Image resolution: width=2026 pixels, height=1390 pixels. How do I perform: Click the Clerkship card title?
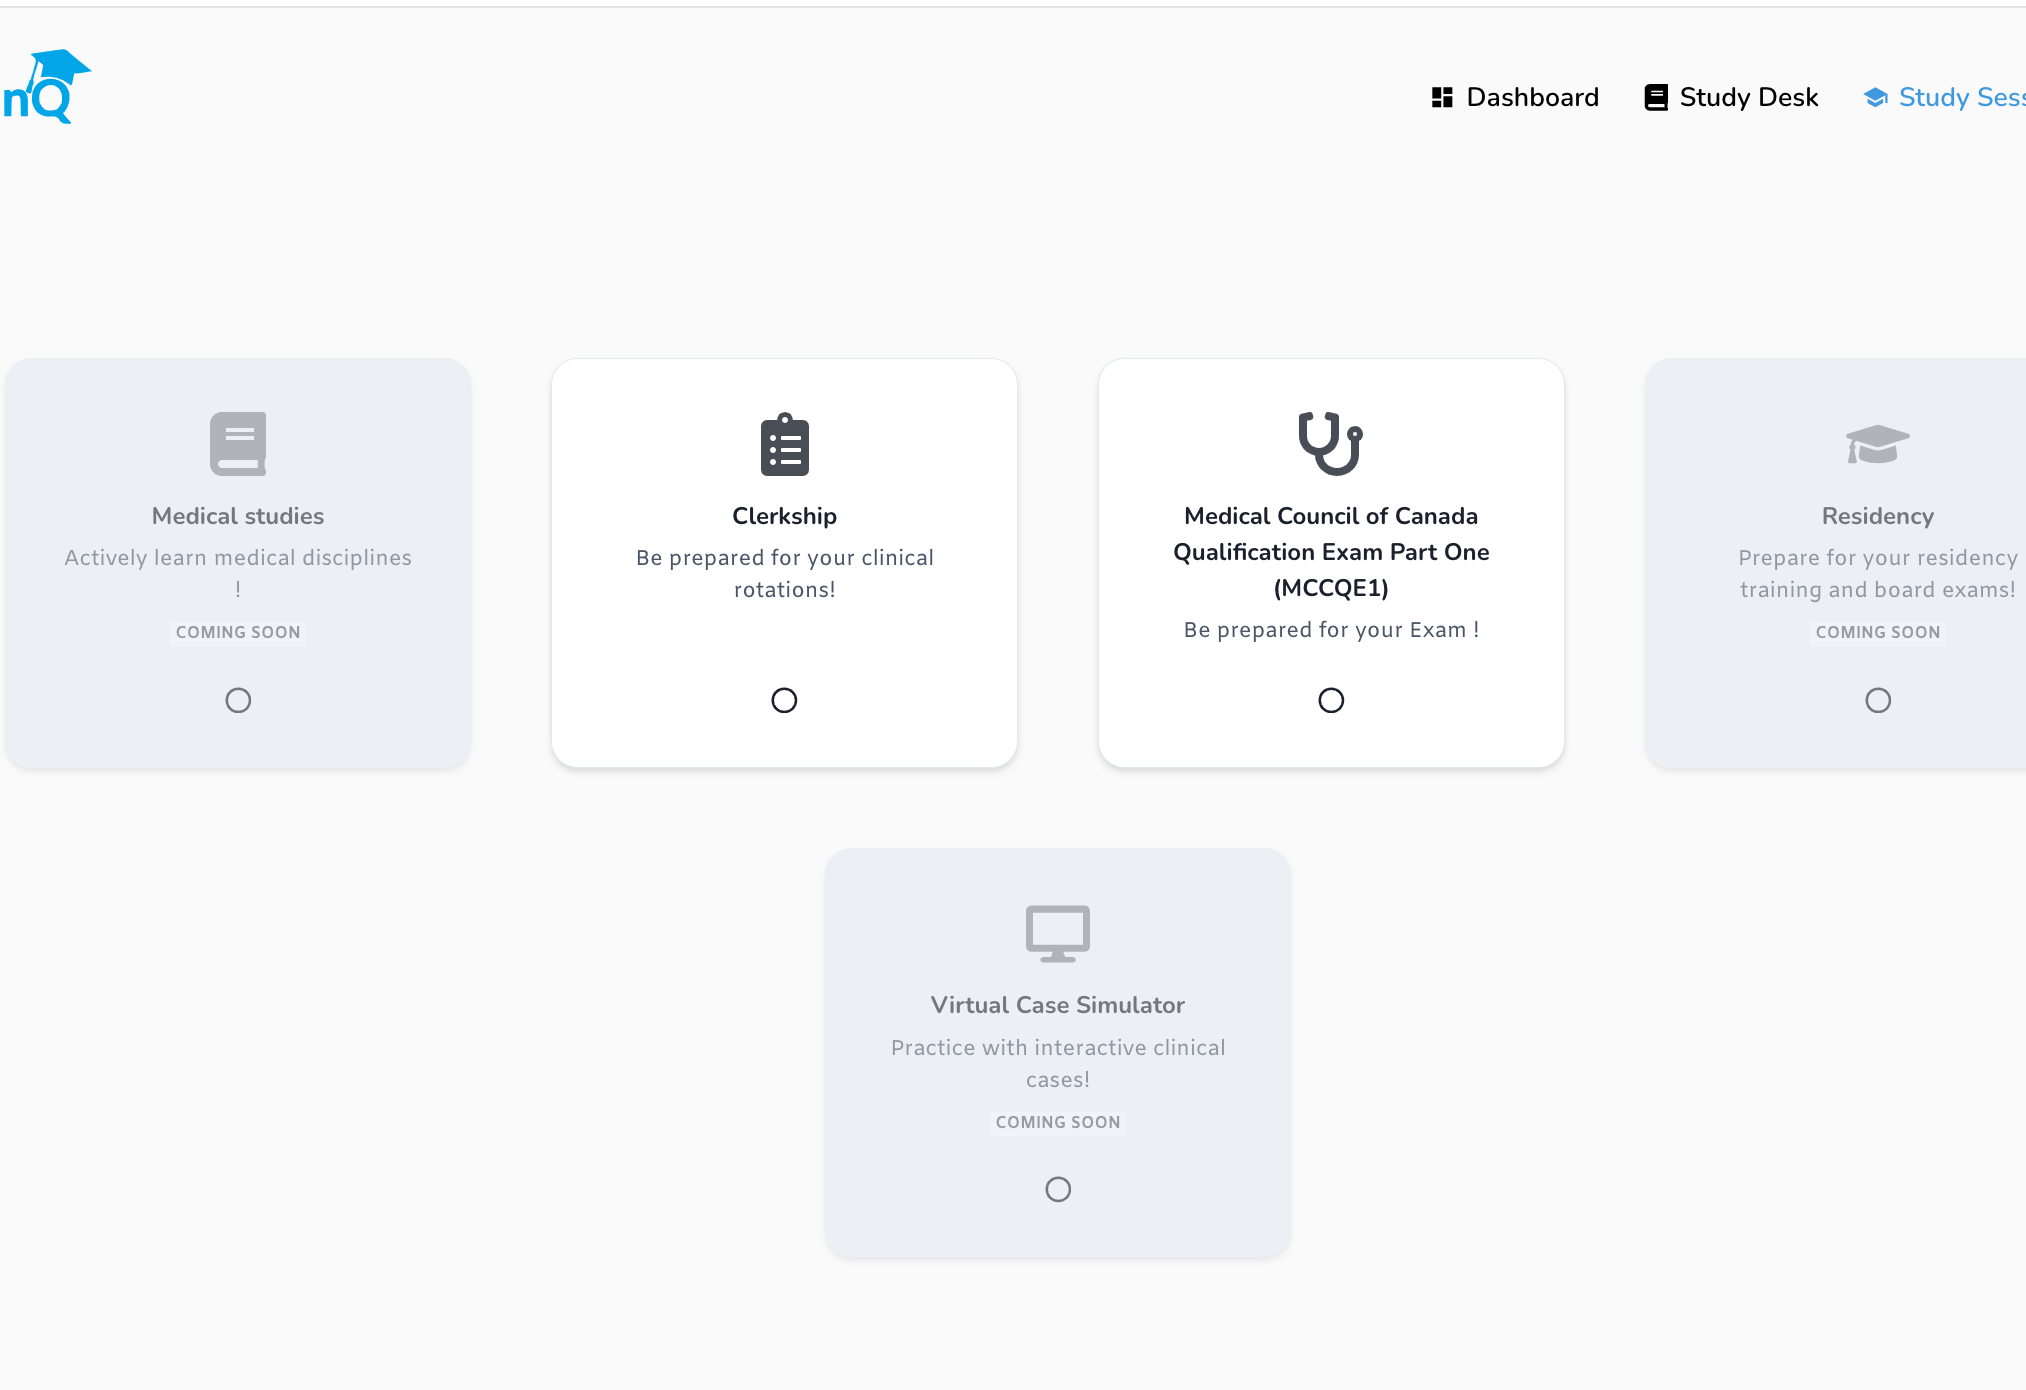[x=784, y=516]
